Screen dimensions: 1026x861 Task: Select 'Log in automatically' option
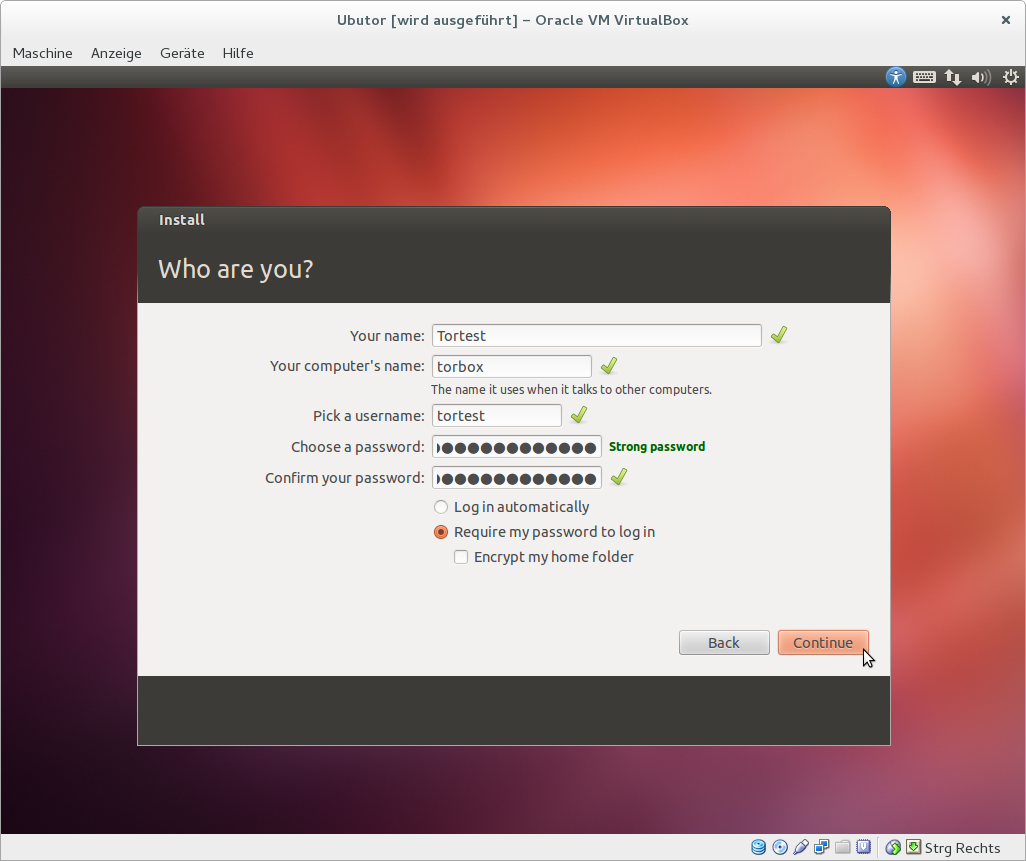441,507
